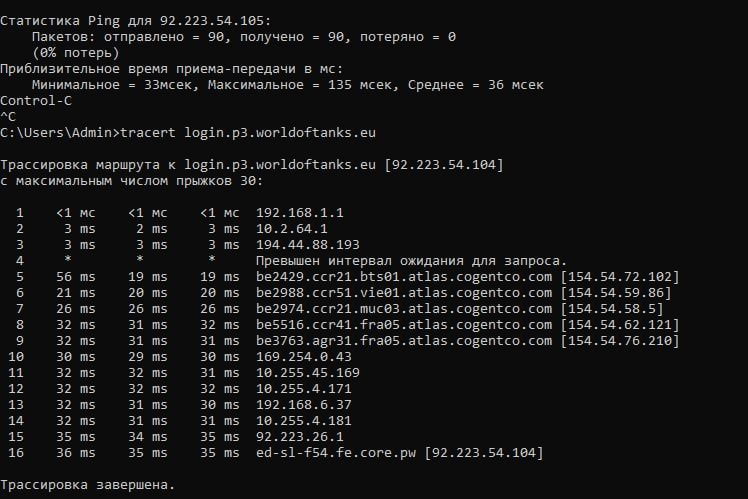The image size is (748, 499).
Task: Click the 169.254.0.43 address in hop 10
Action: point(303,357)
